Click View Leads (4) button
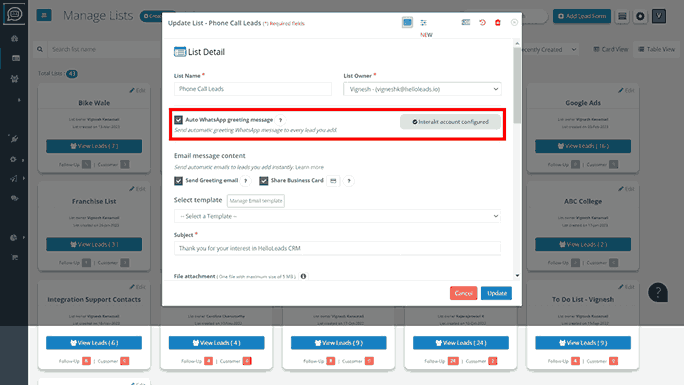Screen dimensions: 684x385 (216, 343)
